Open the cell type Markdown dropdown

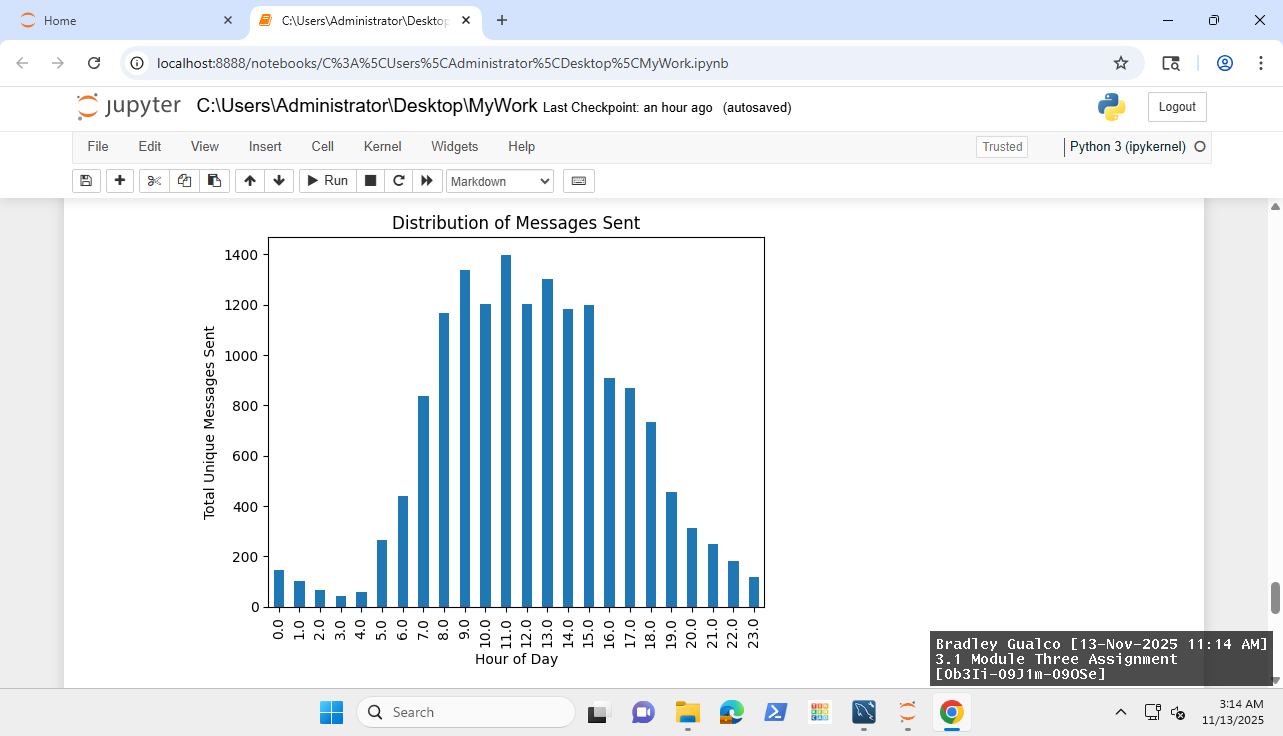(x=500, y=181)
